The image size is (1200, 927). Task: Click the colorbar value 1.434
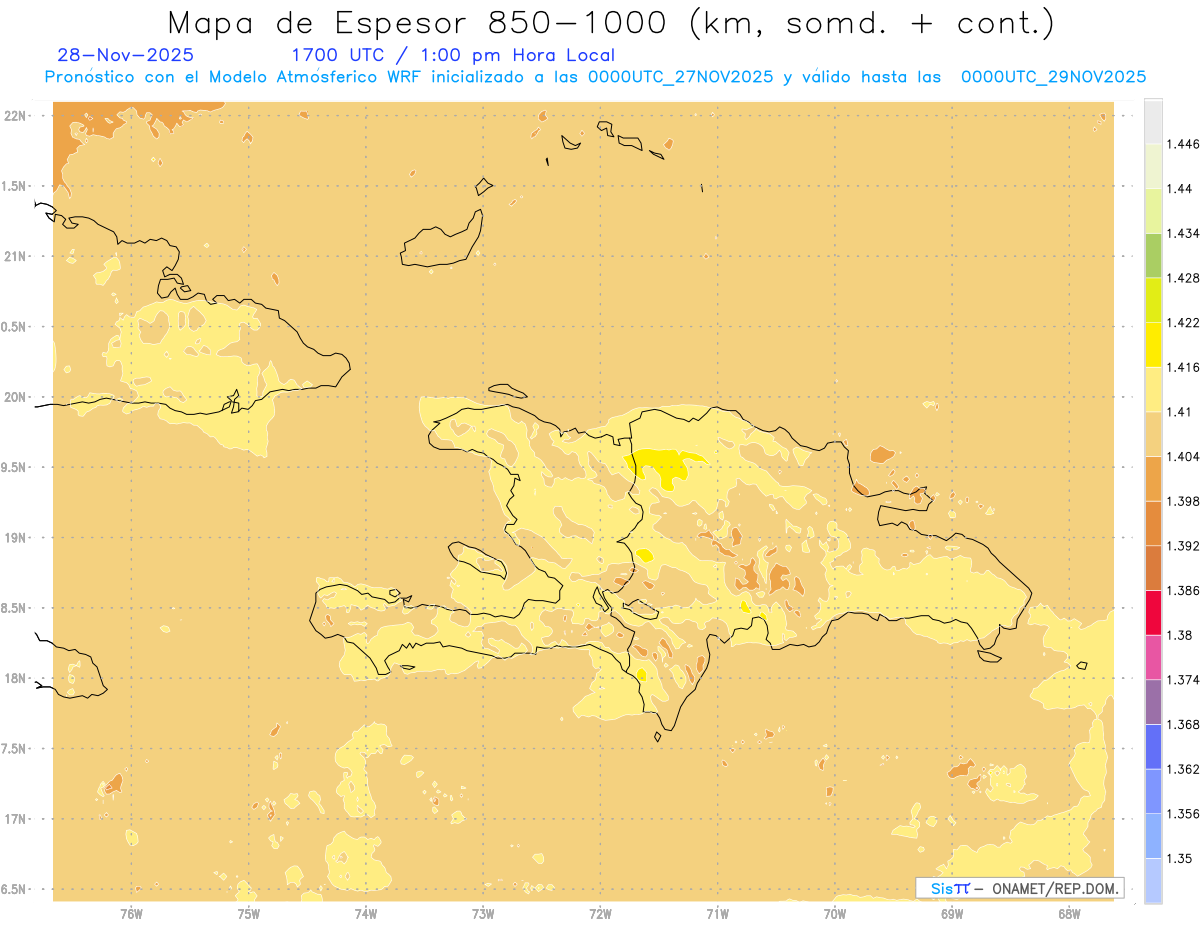tap(1183, 233)
